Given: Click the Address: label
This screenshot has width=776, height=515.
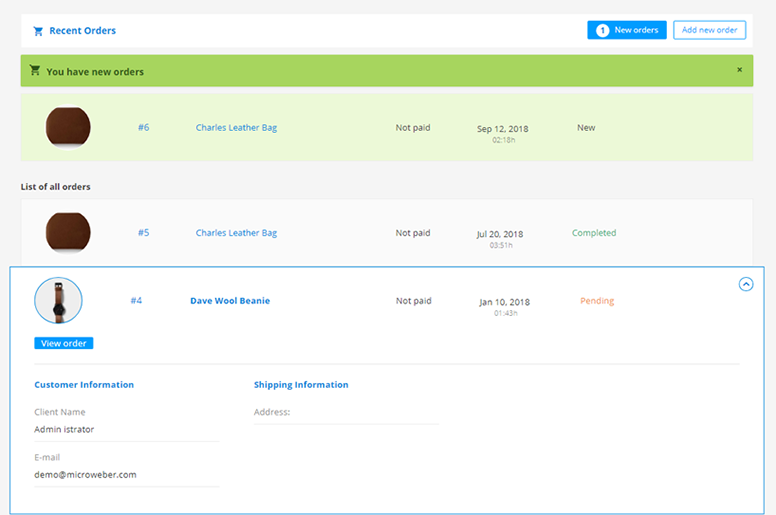Looking at the screenshot, I should 272,412.
